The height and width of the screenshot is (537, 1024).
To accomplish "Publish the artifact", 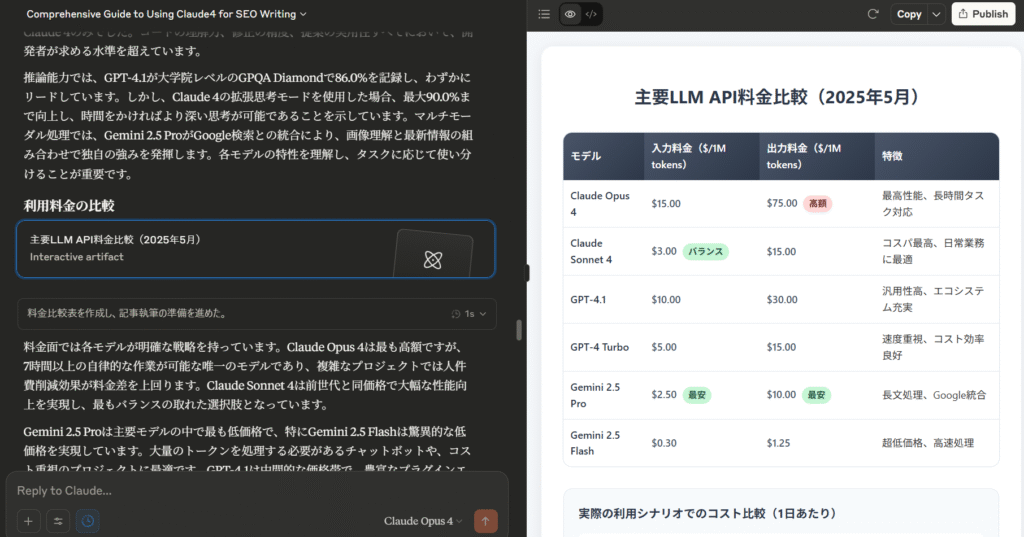I will [x=983, y=14].
